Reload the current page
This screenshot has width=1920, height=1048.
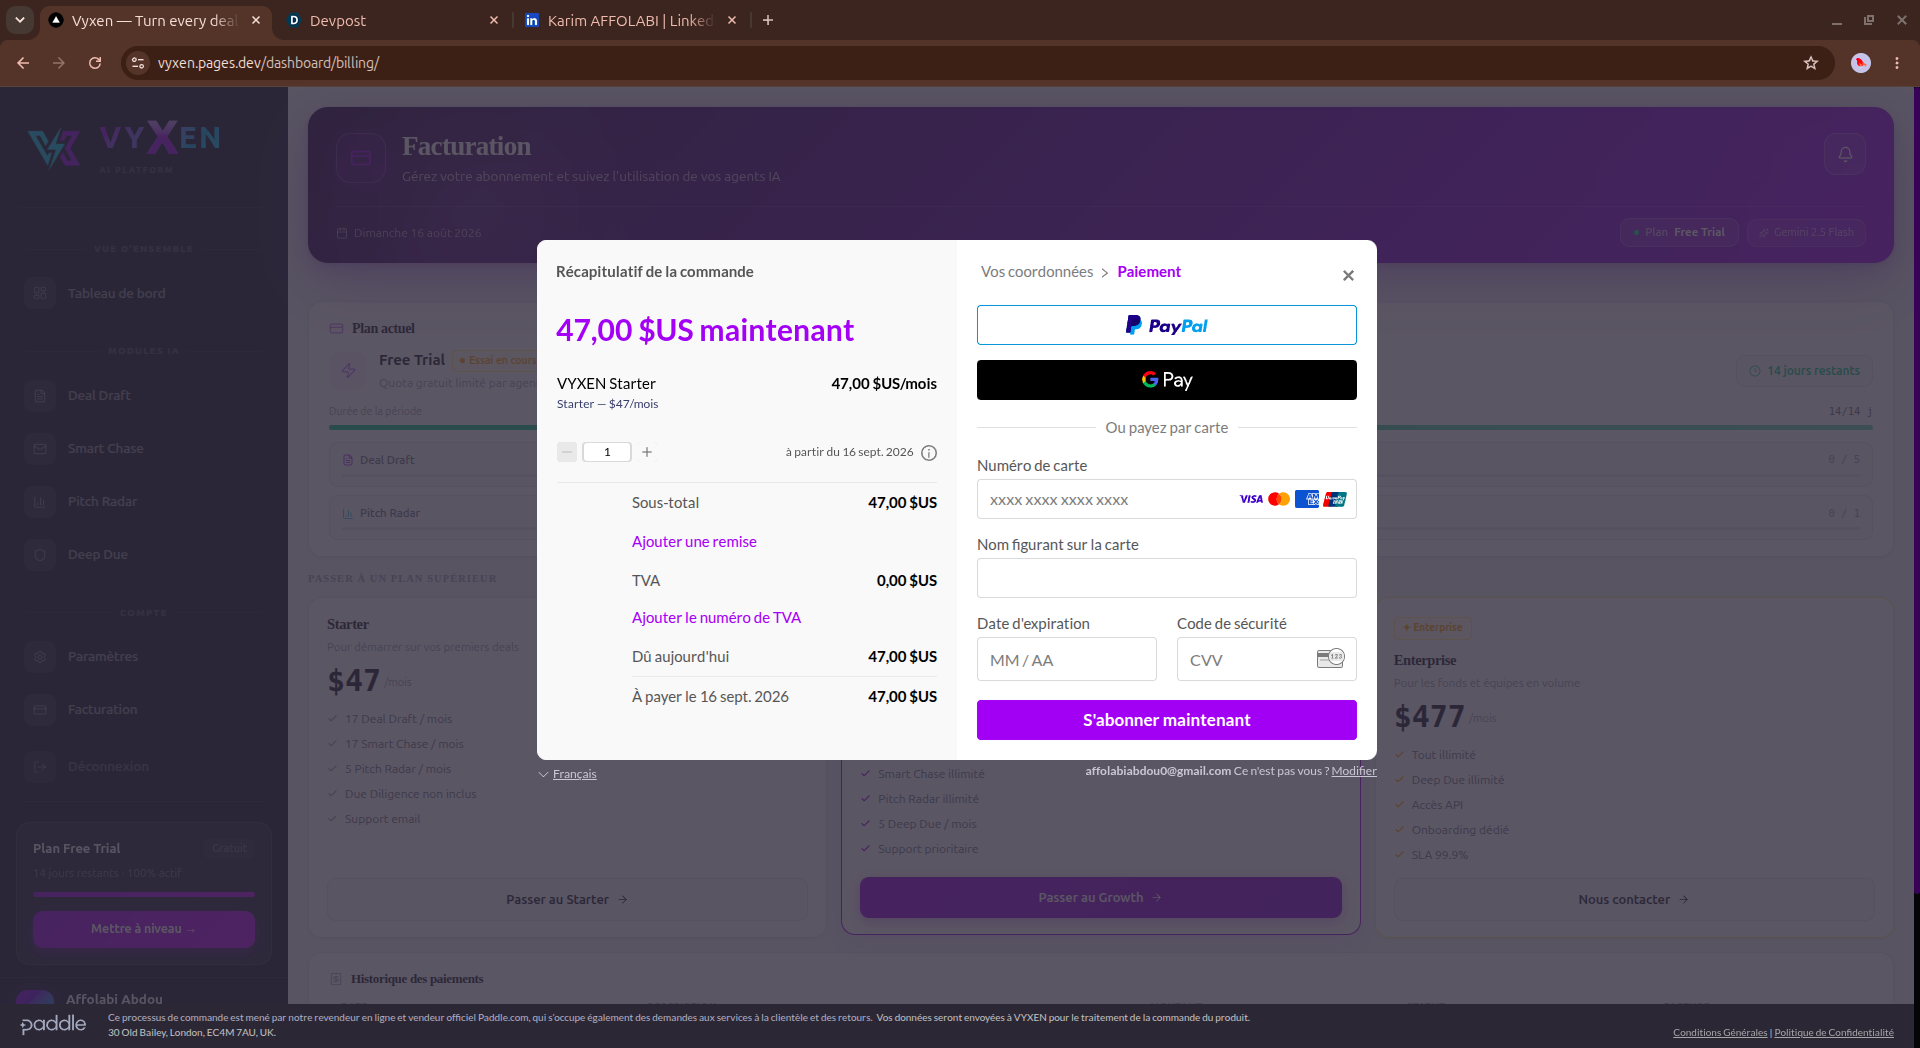click(95, 63)
